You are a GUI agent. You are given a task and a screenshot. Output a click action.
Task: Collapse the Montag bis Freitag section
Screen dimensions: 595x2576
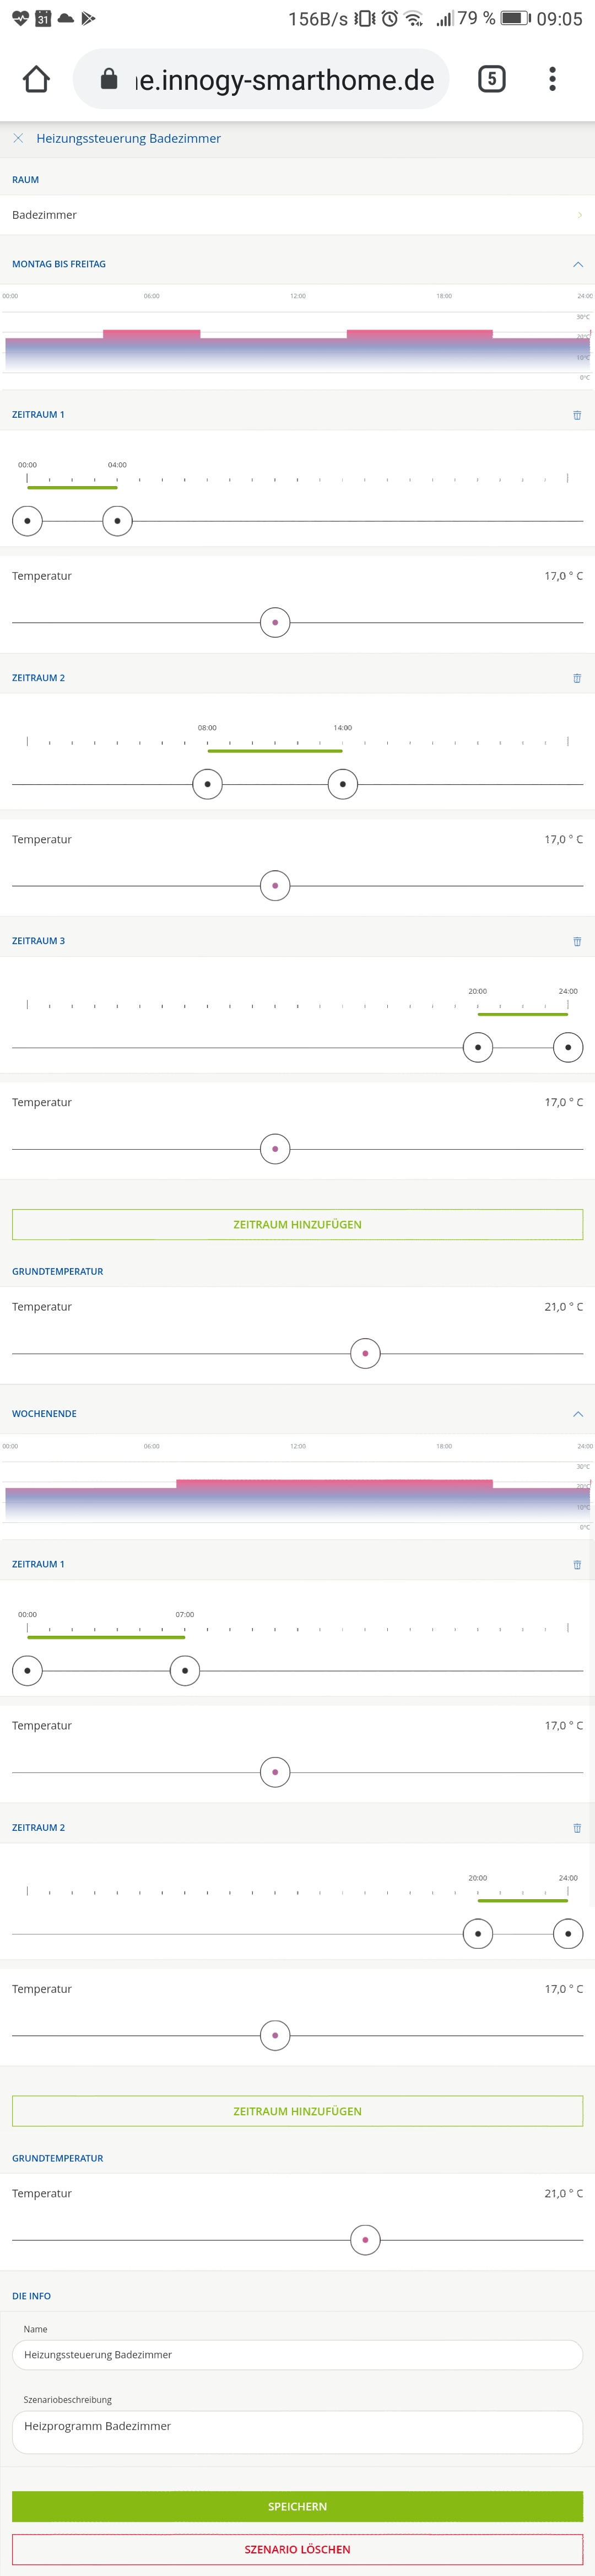[x=577, y=264]
